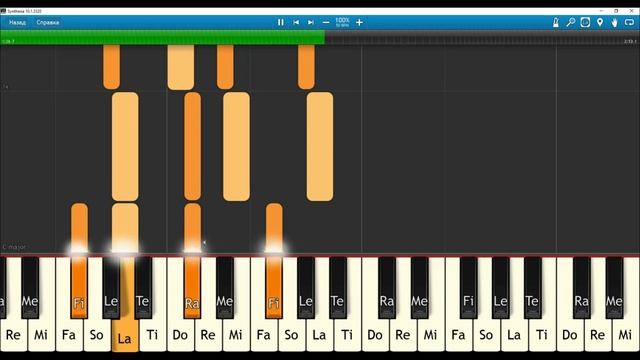This screenshot has width=640, height=360.
Task: Go back using the Назад menu
Action: (x=17, y=22)
